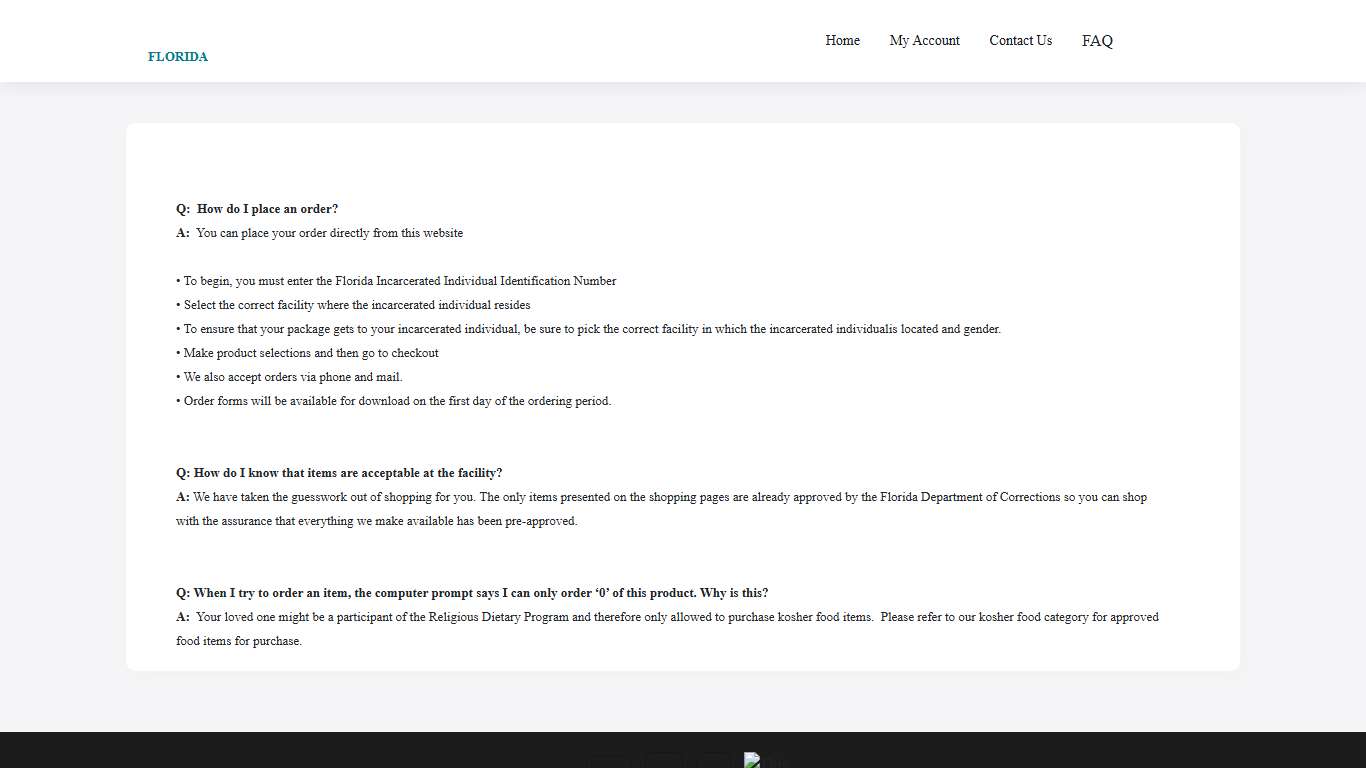Click the 'Order forms will be available' bullet
The width and height of the screenshot is (1366, 768).
click(x=393, y=401)
